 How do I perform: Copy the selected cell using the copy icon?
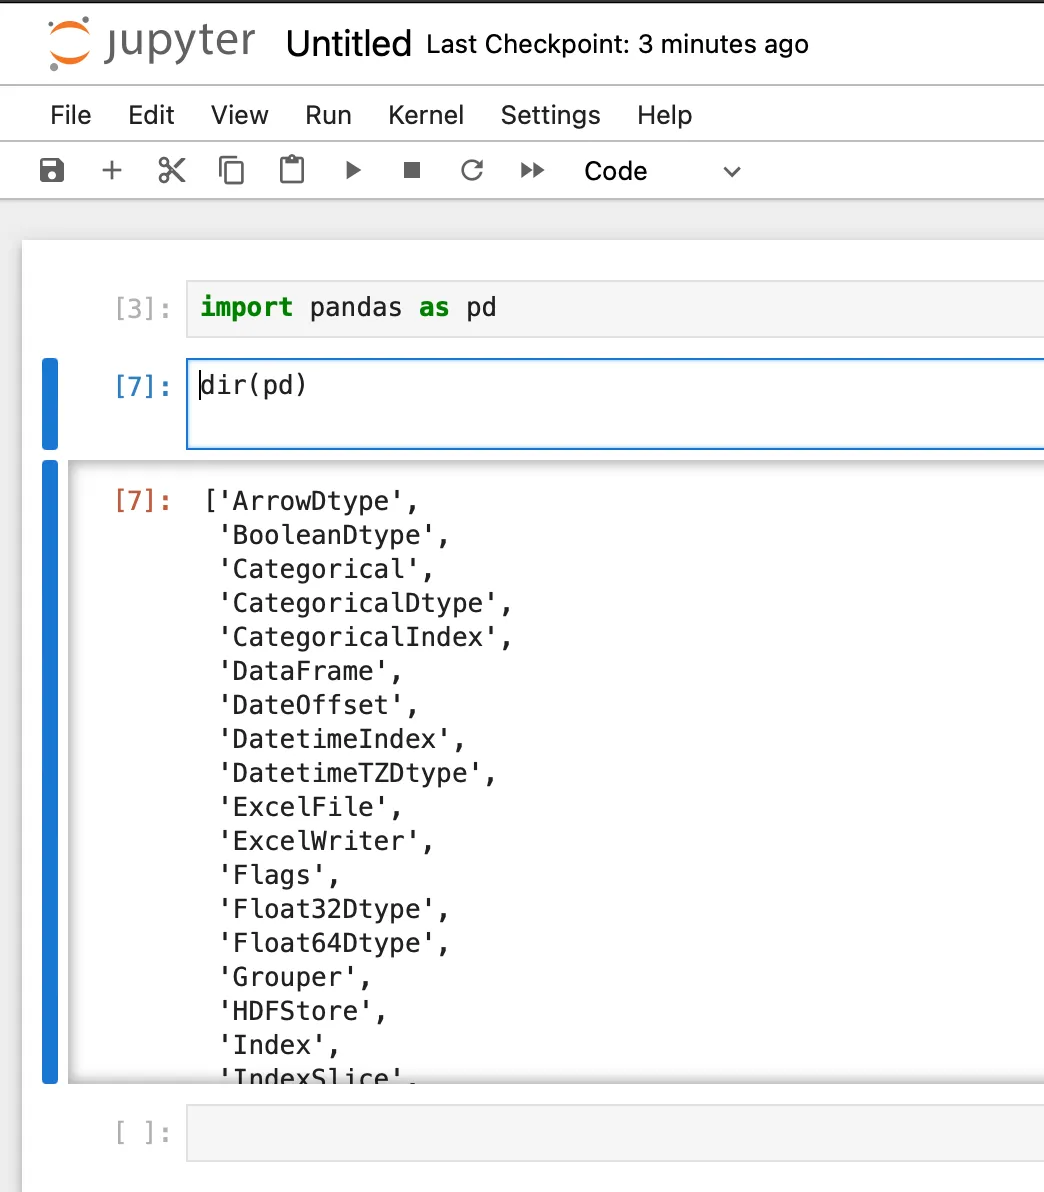click(231, 171)
